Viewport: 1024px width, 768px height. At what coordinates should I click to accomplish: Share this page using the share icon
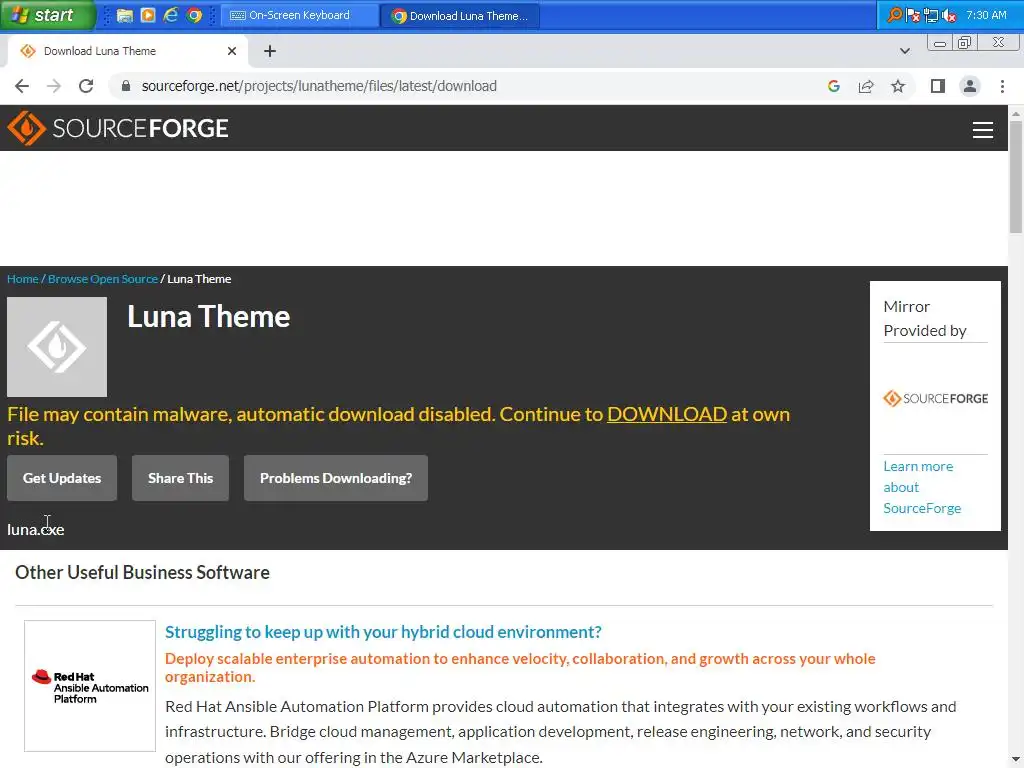coord(866,86)
